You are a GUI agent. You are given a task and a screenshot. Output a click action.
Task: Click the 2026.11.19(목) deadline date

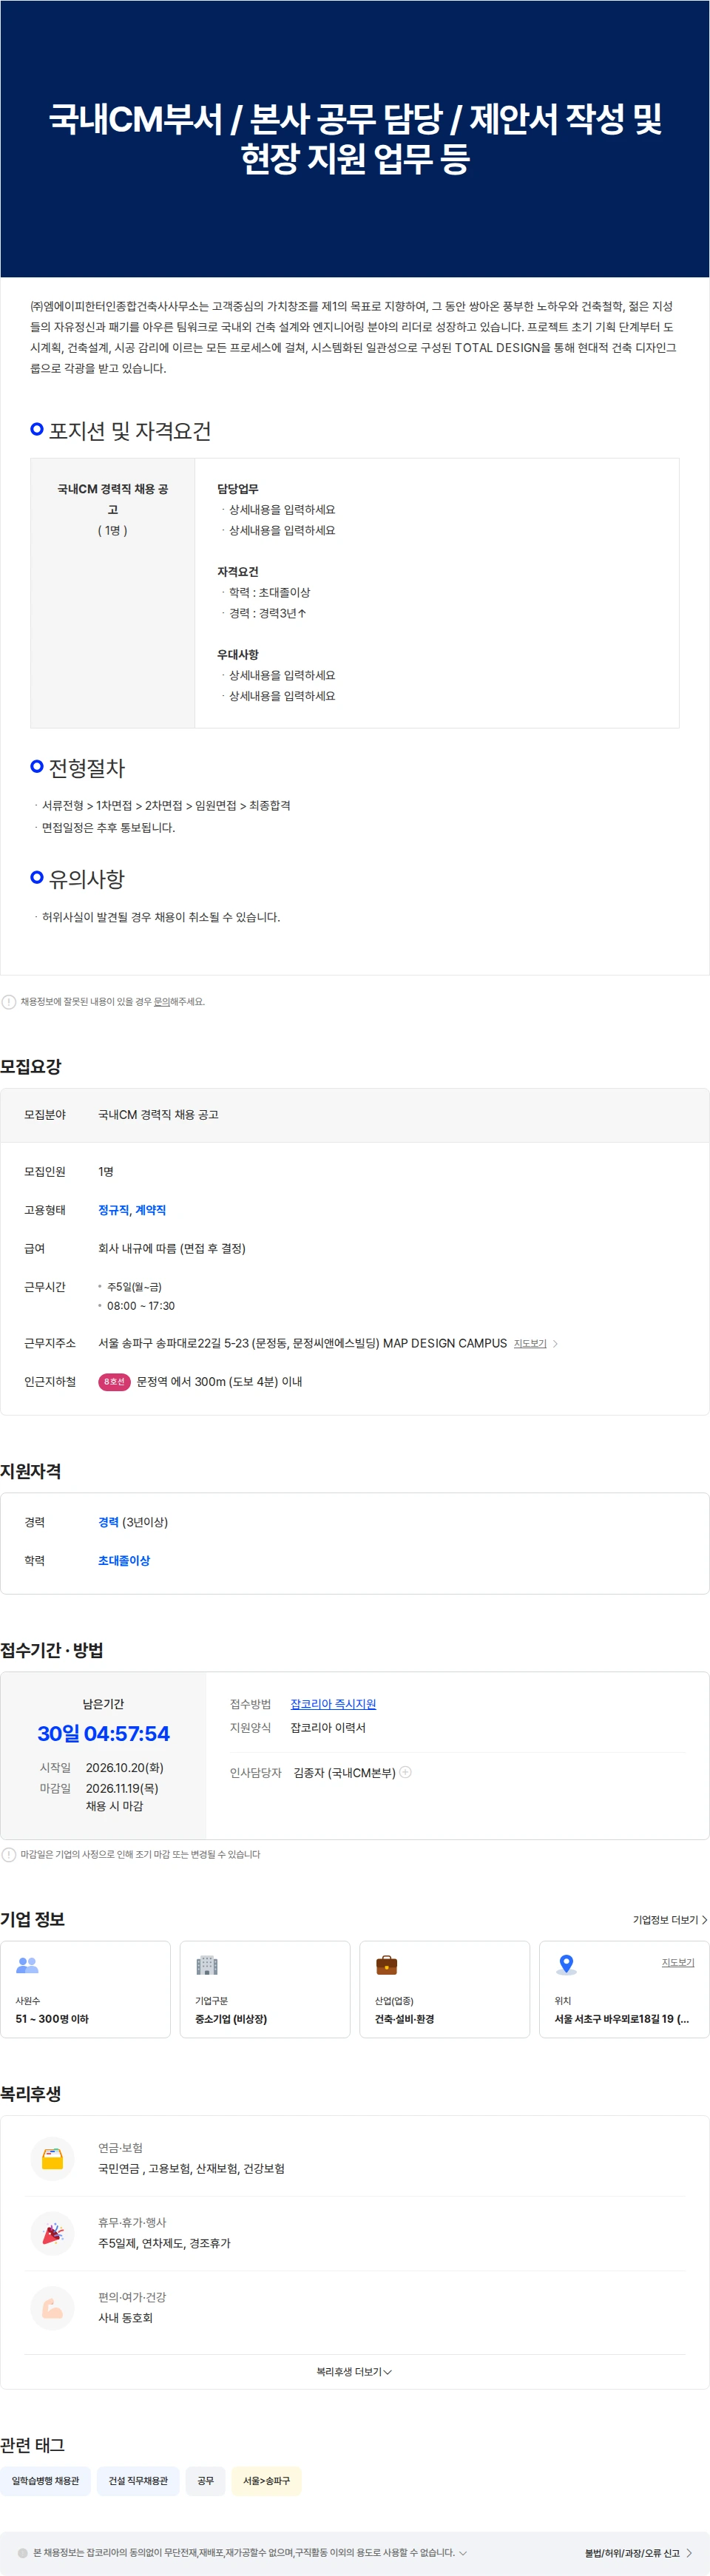122,1787
